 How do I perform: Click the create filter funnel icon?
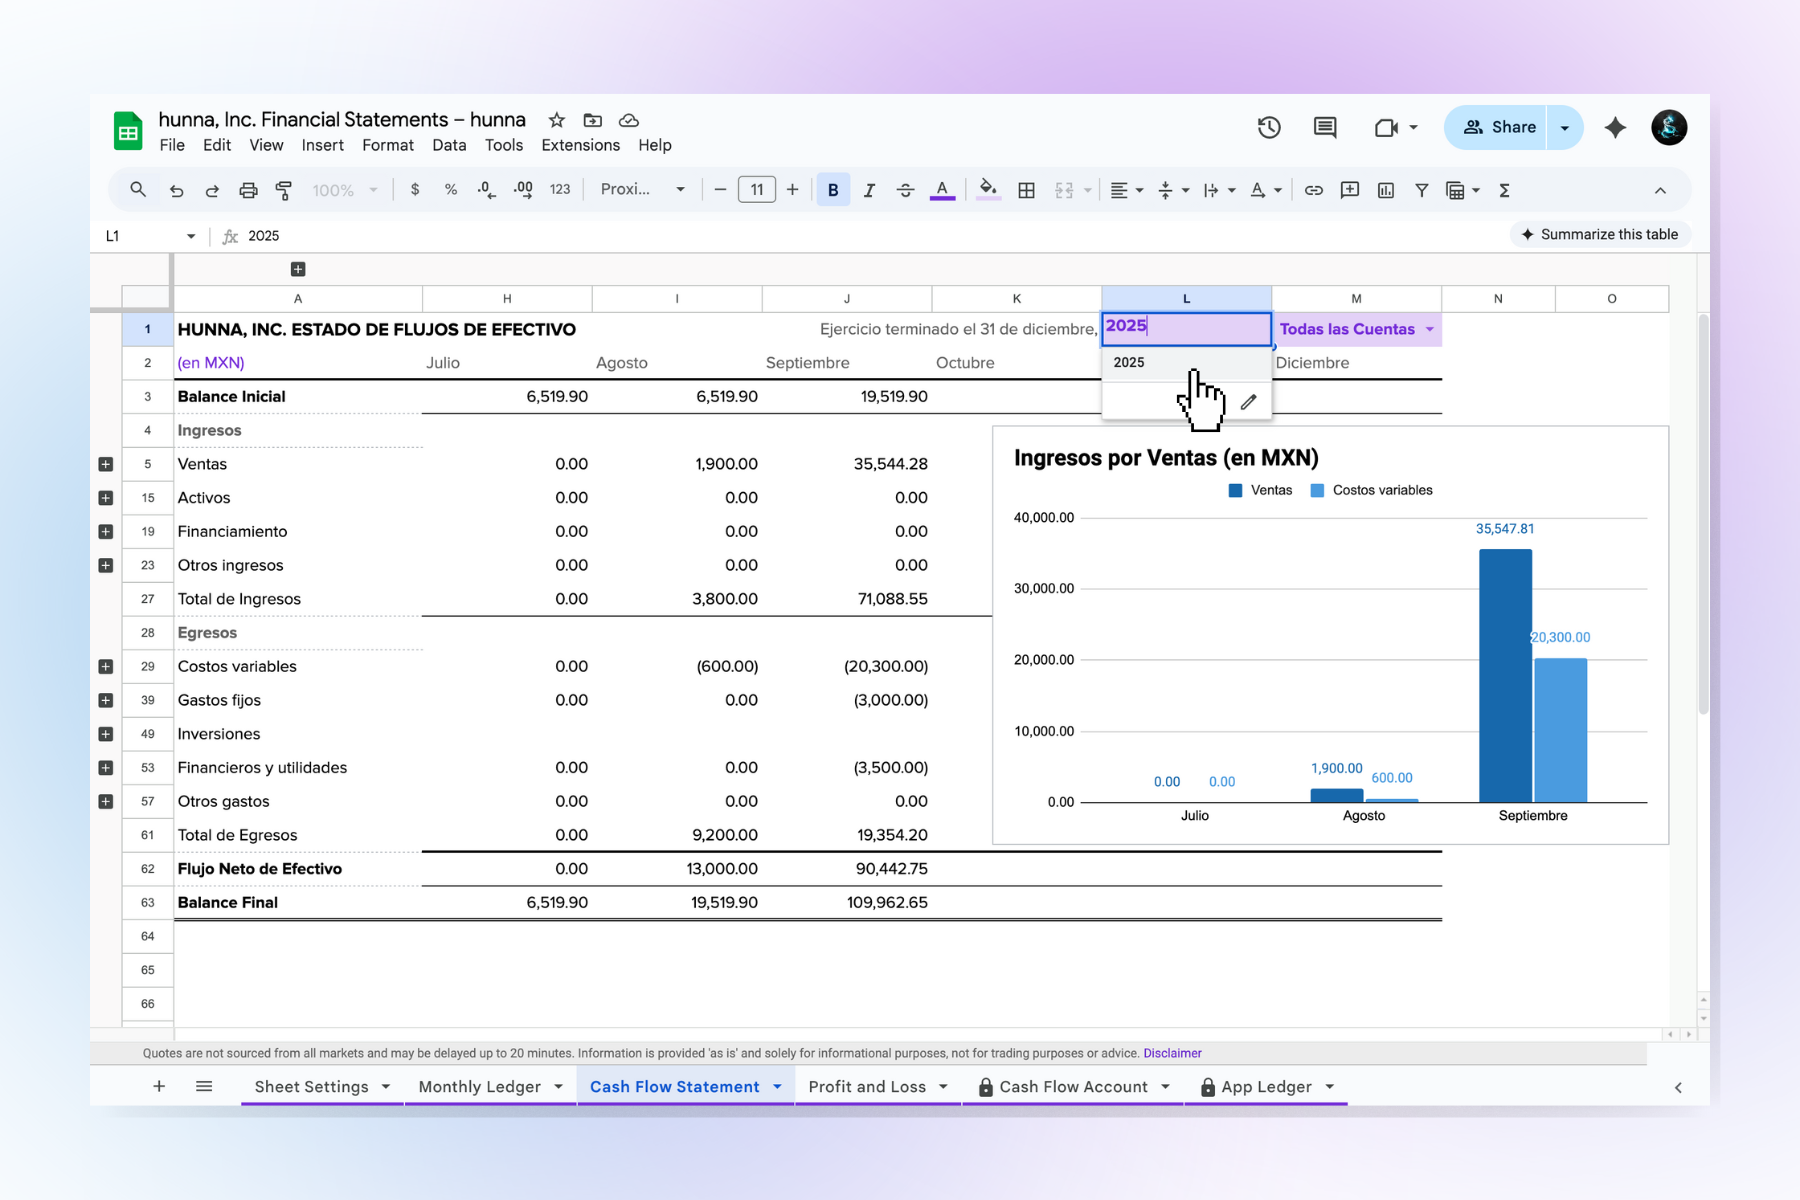click(x=1421, y=190)
